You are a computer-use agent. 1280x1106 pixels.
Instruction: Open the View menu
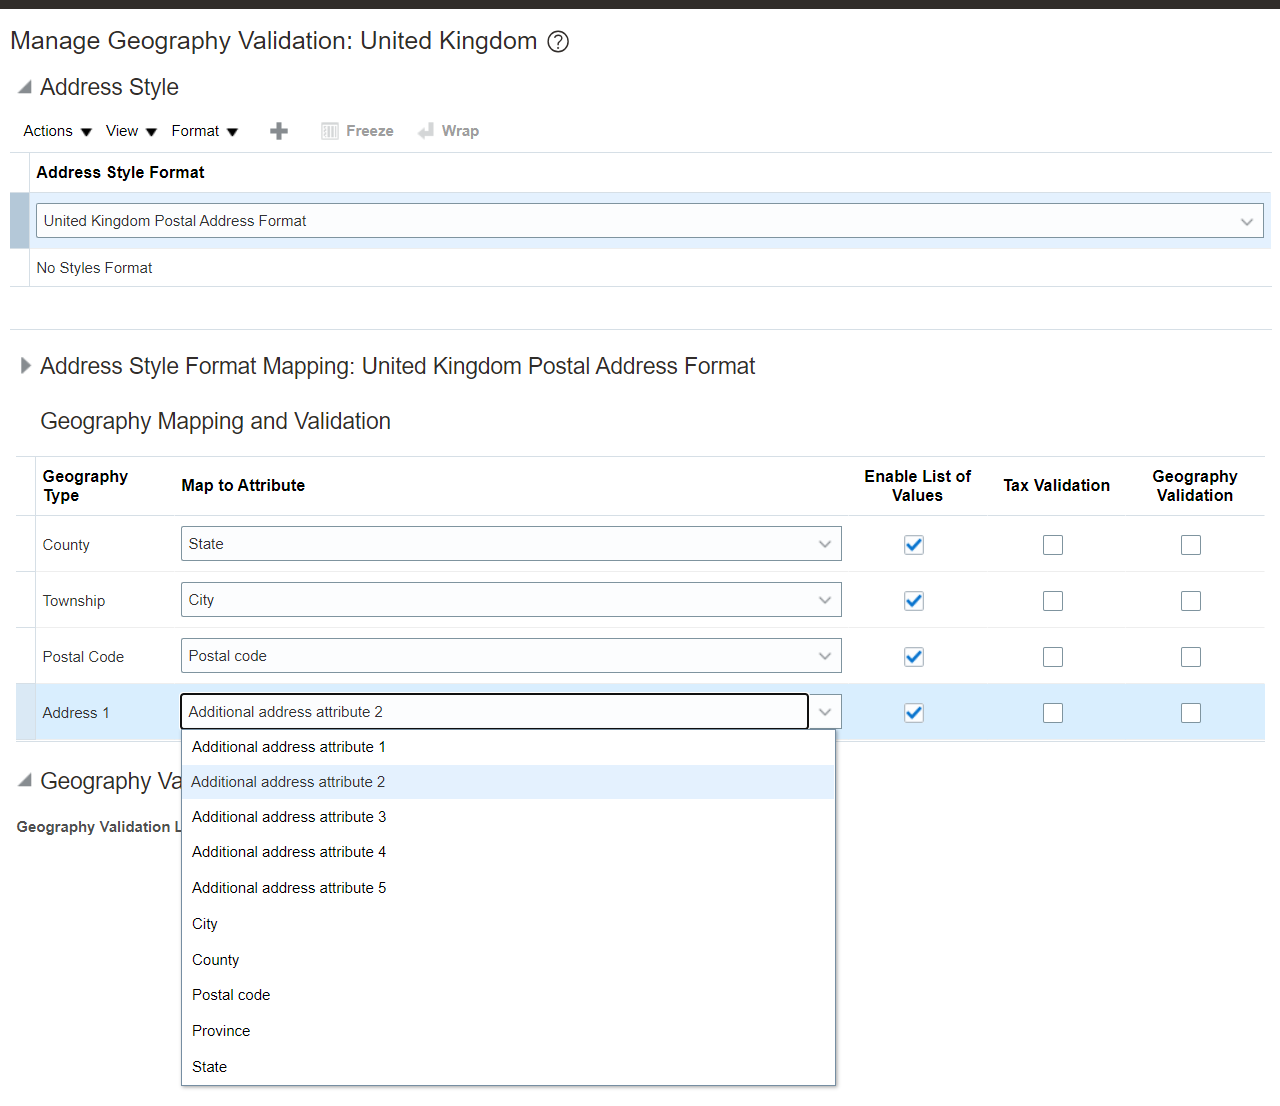[x=131, y=131]
